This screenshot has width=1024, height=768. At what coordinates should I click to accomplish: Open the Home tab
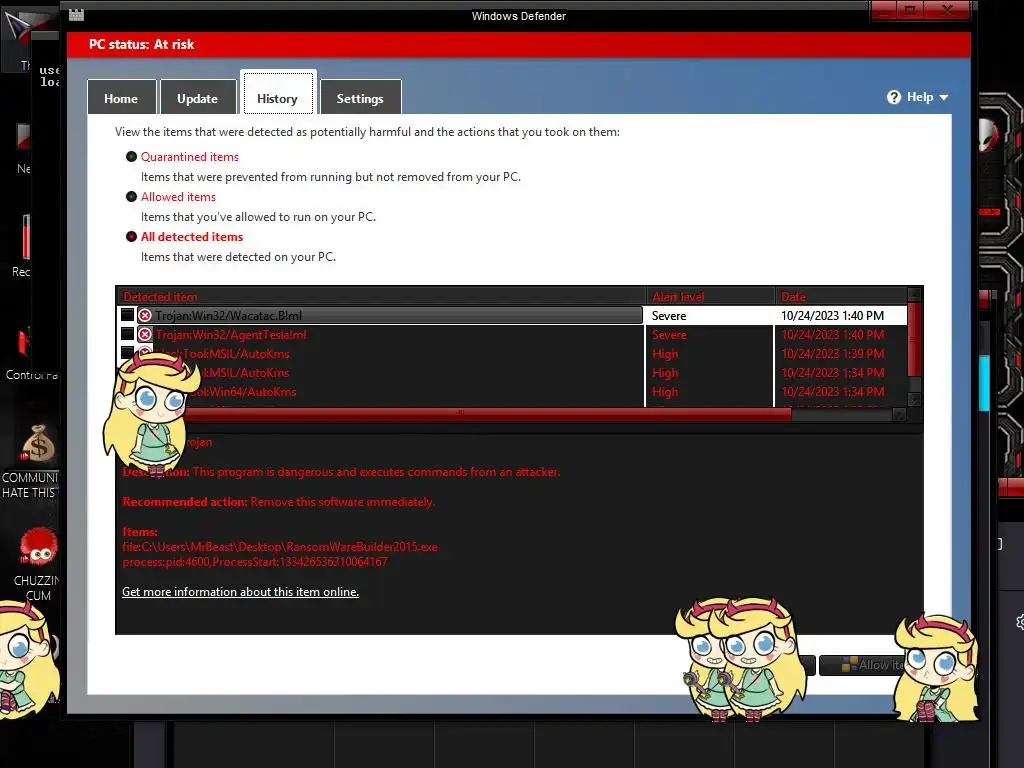[121, 98]
